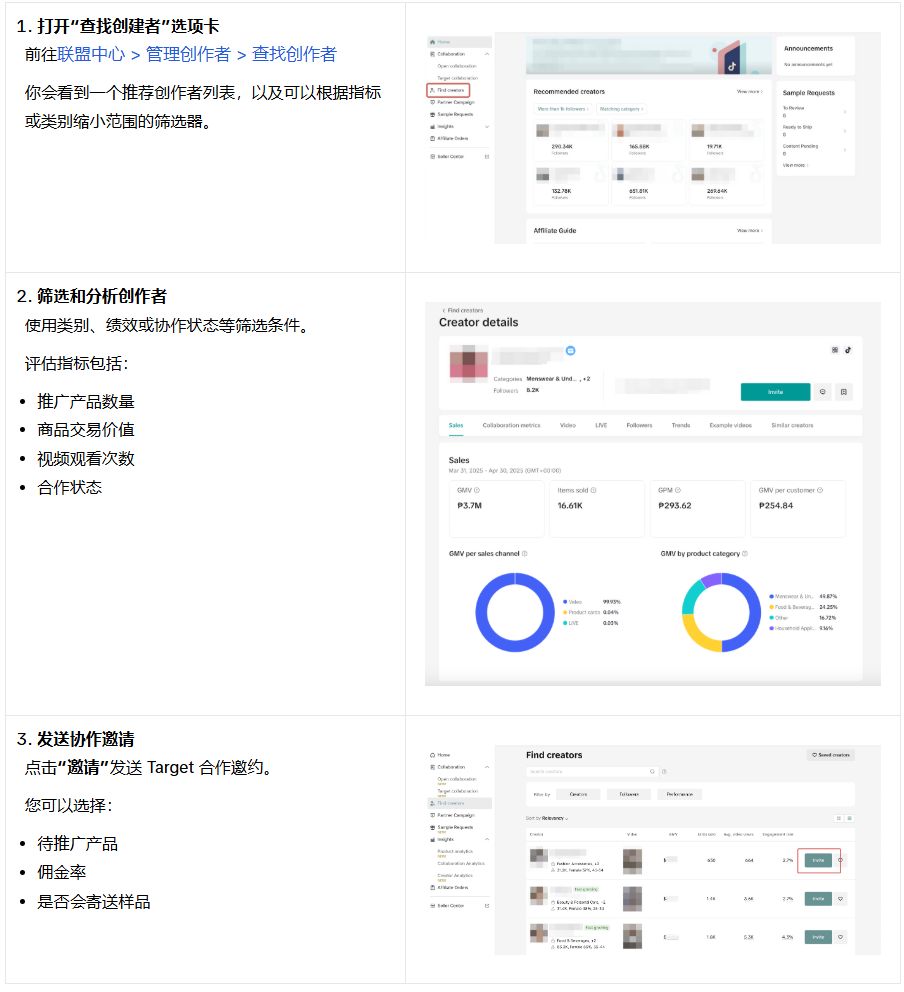This screenshot has height=992, width=904.
Task: Open the Collaboration metrics tab
Action: (511, 425)
